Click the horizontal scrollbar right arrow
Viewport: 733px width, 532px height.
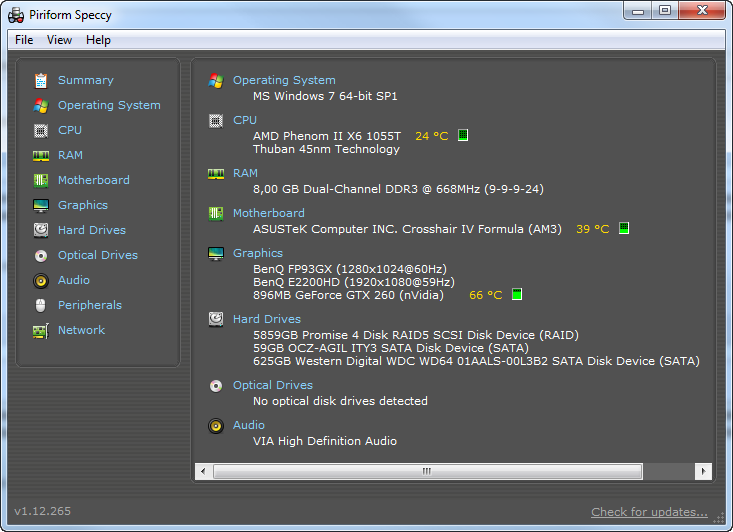tap(703, 471)
